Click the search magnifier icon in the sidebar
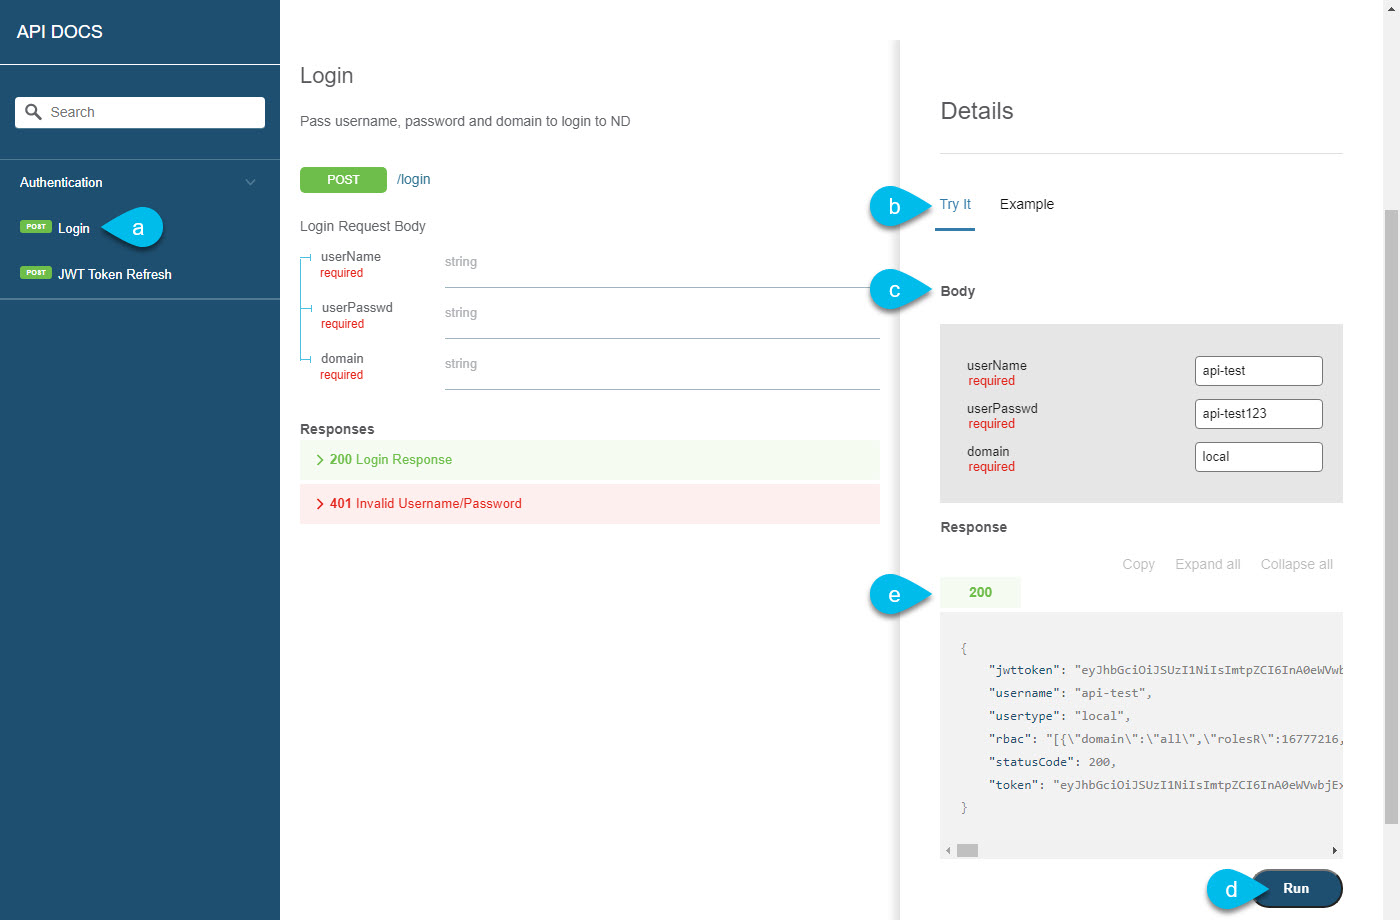 [x=31, y=112]
